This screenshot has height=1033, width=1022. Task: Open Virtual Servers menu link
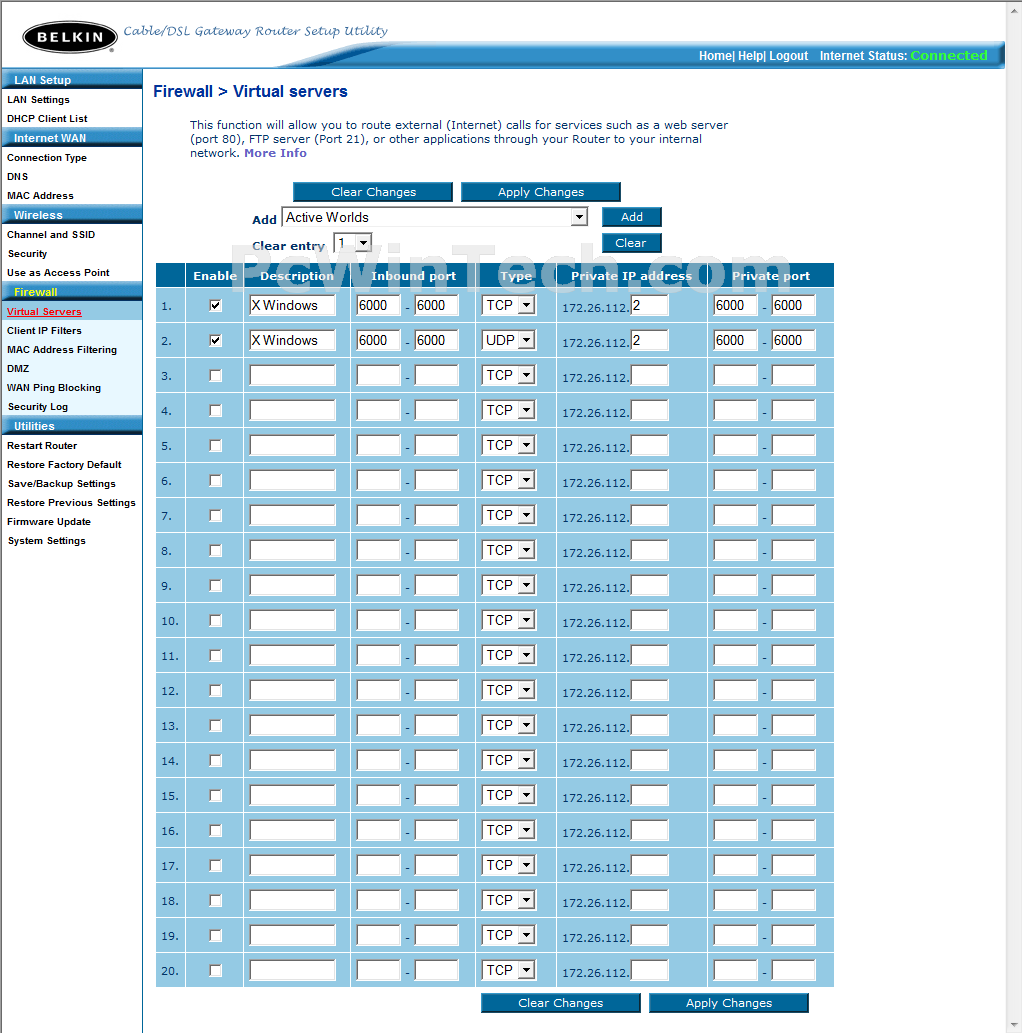(44, 312)
